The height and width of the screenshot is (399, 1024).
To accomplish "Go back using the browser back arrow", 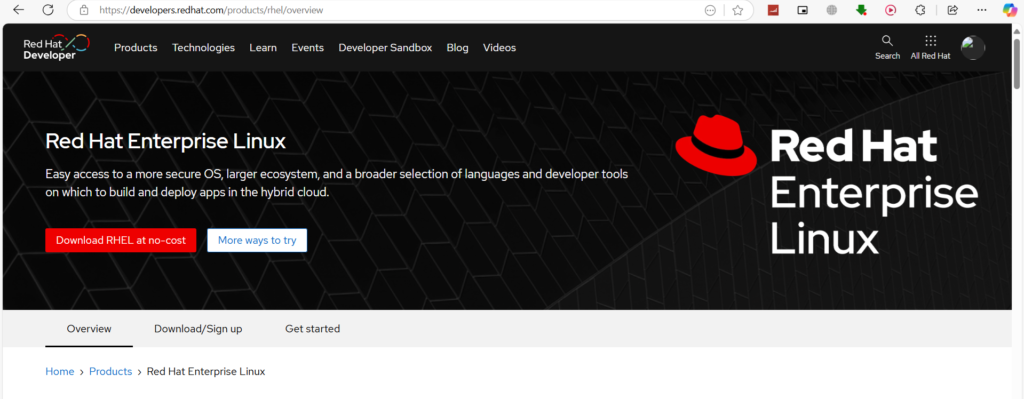I will 18,10.
